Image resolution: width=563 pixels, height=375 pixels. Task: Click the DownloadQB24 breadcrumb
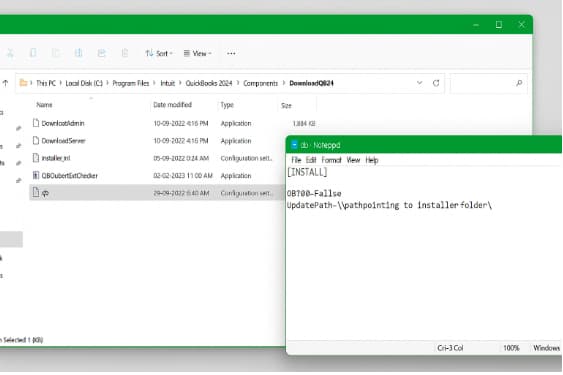pos(311,83)
